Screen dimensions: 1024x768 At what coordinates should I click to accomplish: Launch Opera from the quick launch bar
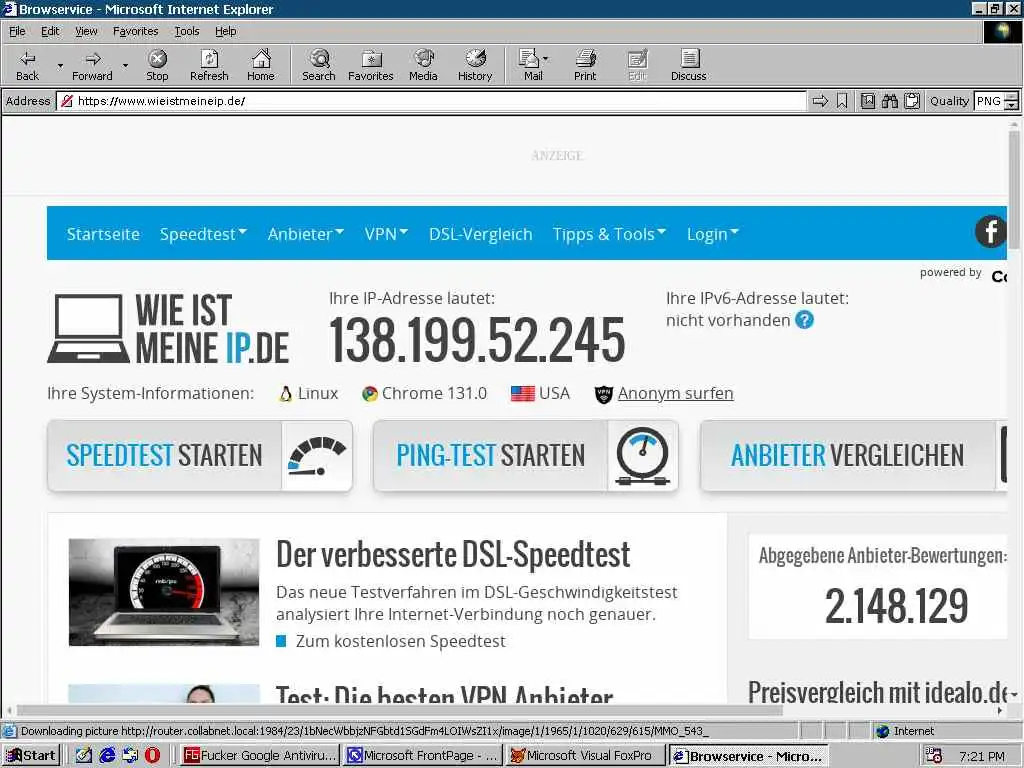tap(152, 755)
